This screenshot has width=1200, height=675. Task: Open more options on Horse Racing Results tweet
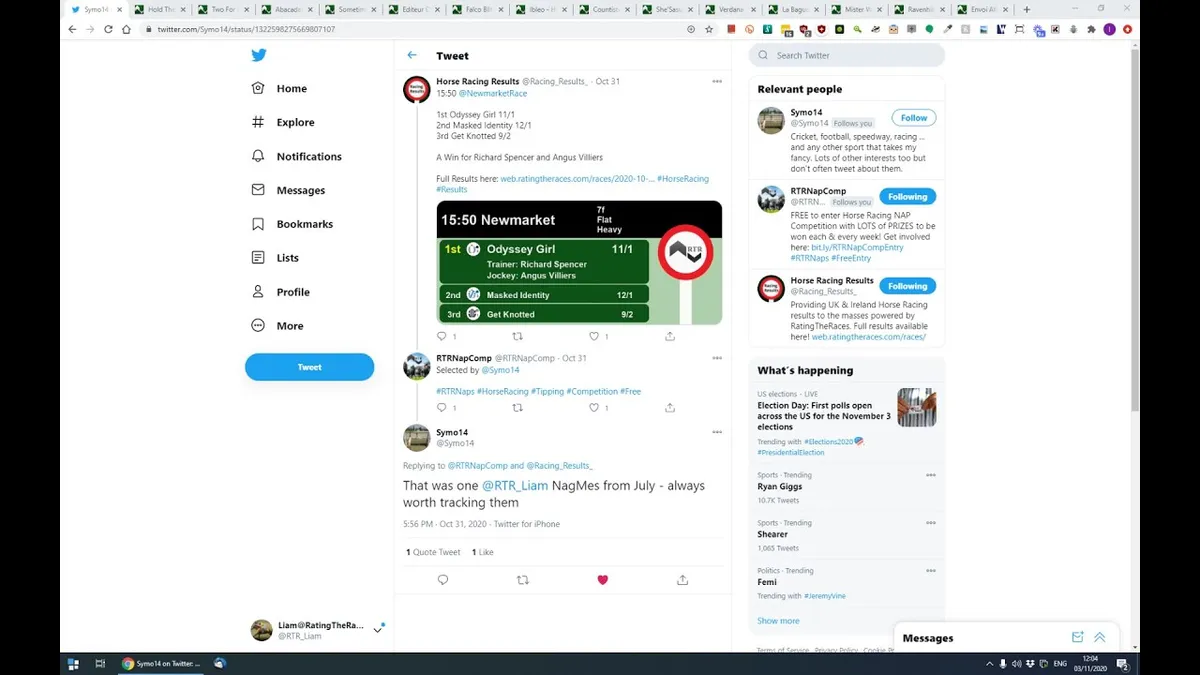click(x=717, y=81)
